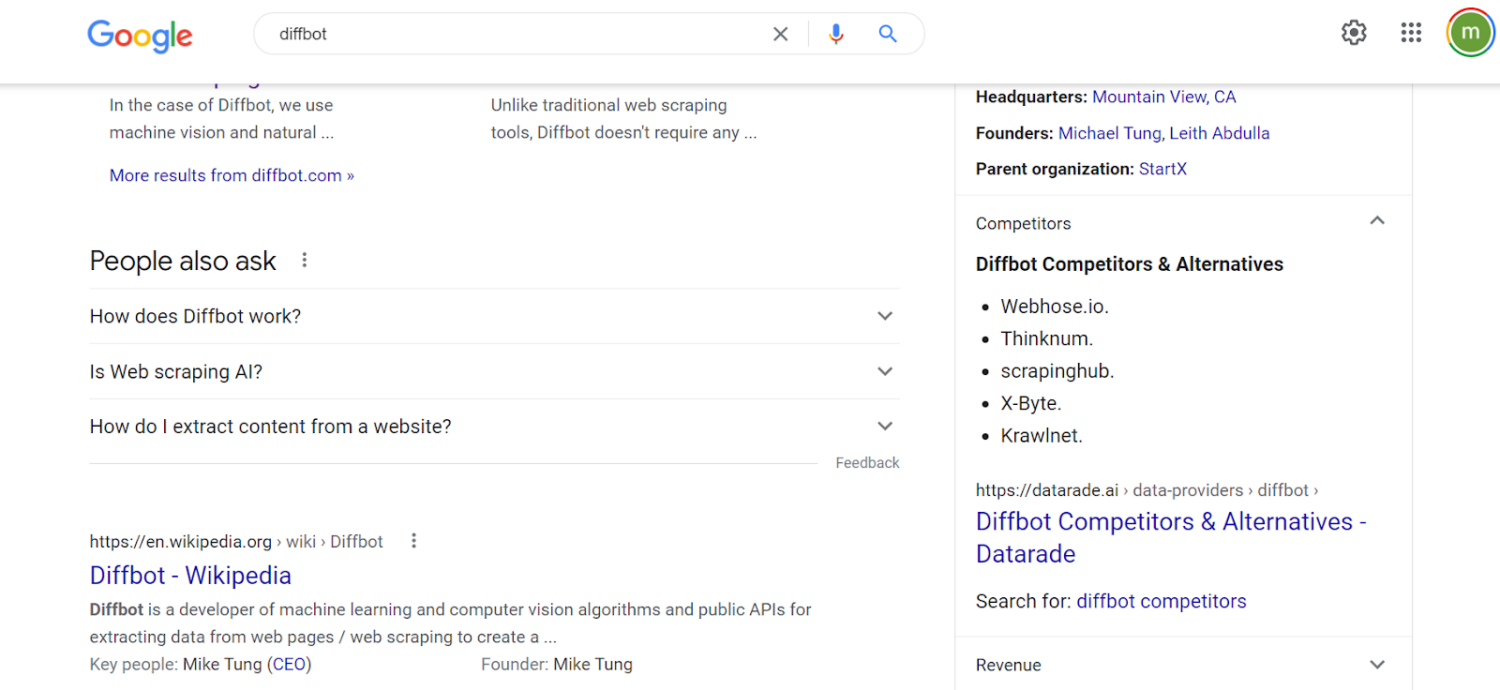Open the Diffbot - Wikipedia result

point(191,576)
